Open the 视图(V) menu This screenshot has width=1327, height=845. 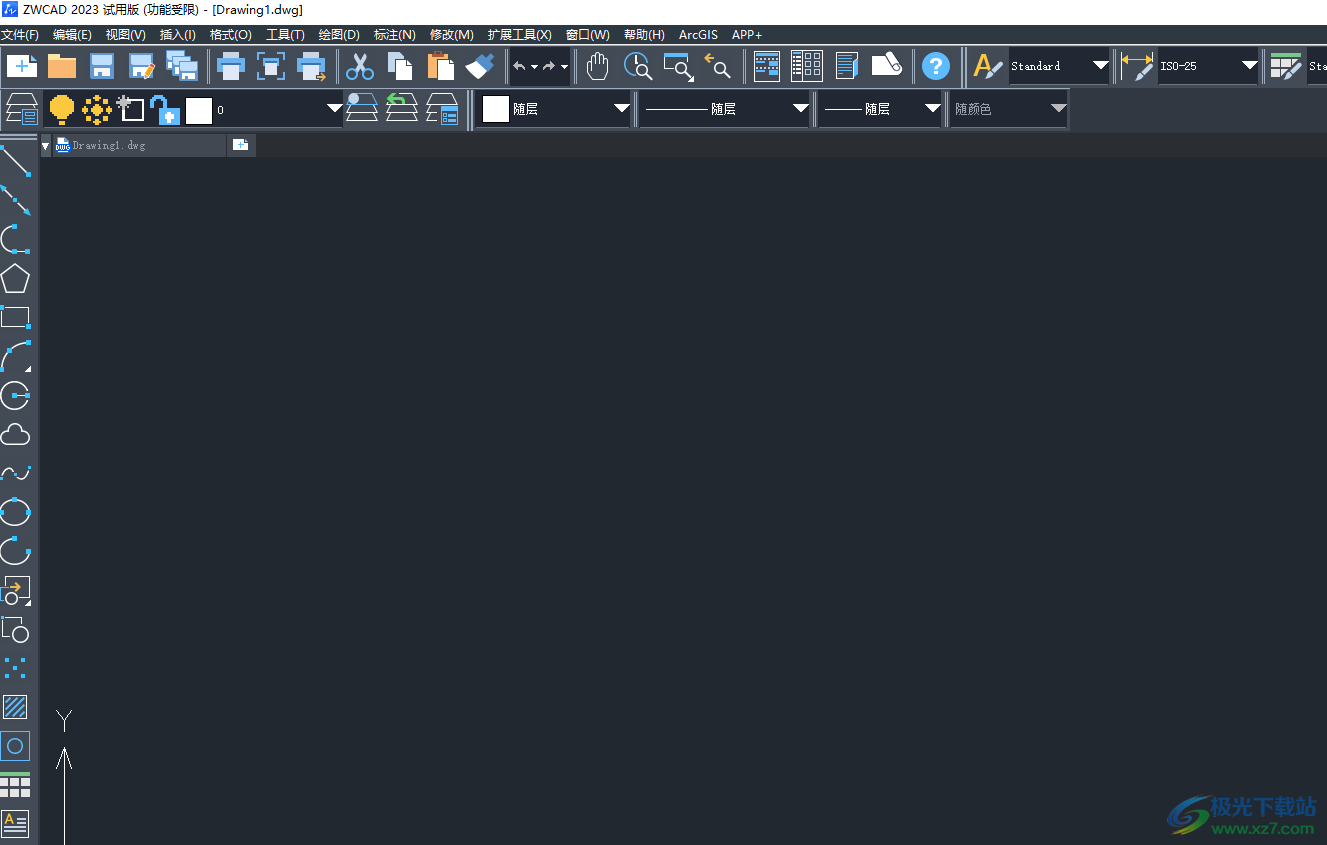point(126,35)
